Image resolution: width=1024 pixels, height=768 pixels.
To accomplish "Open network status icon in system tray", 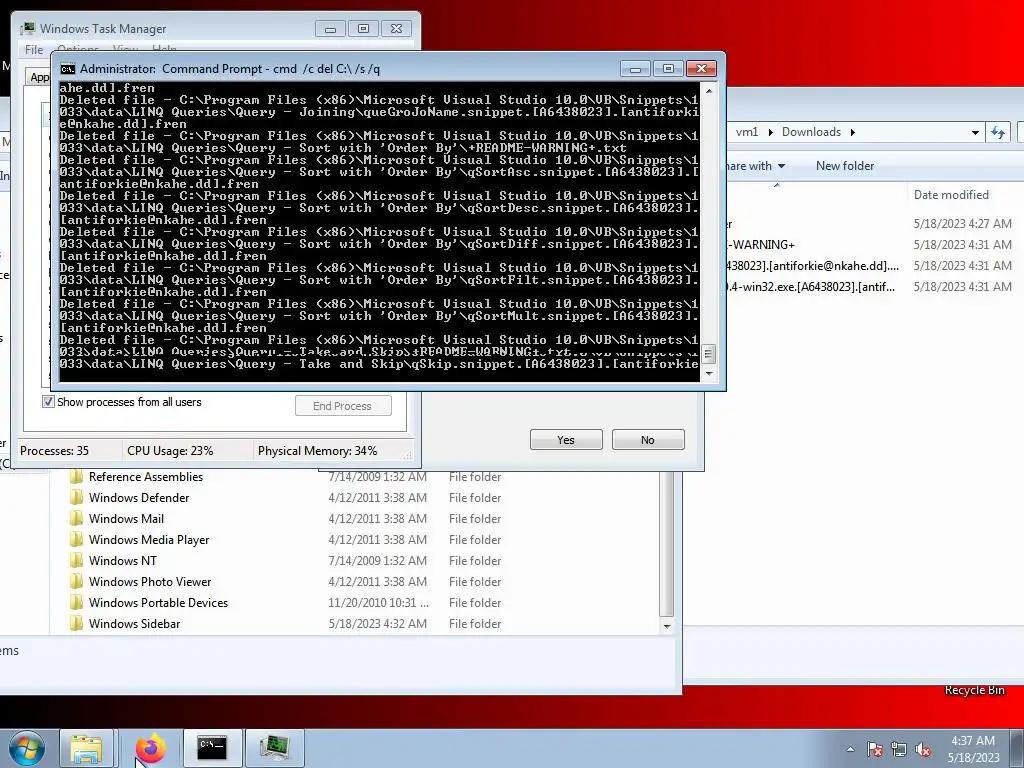I will tap(899, 749).
